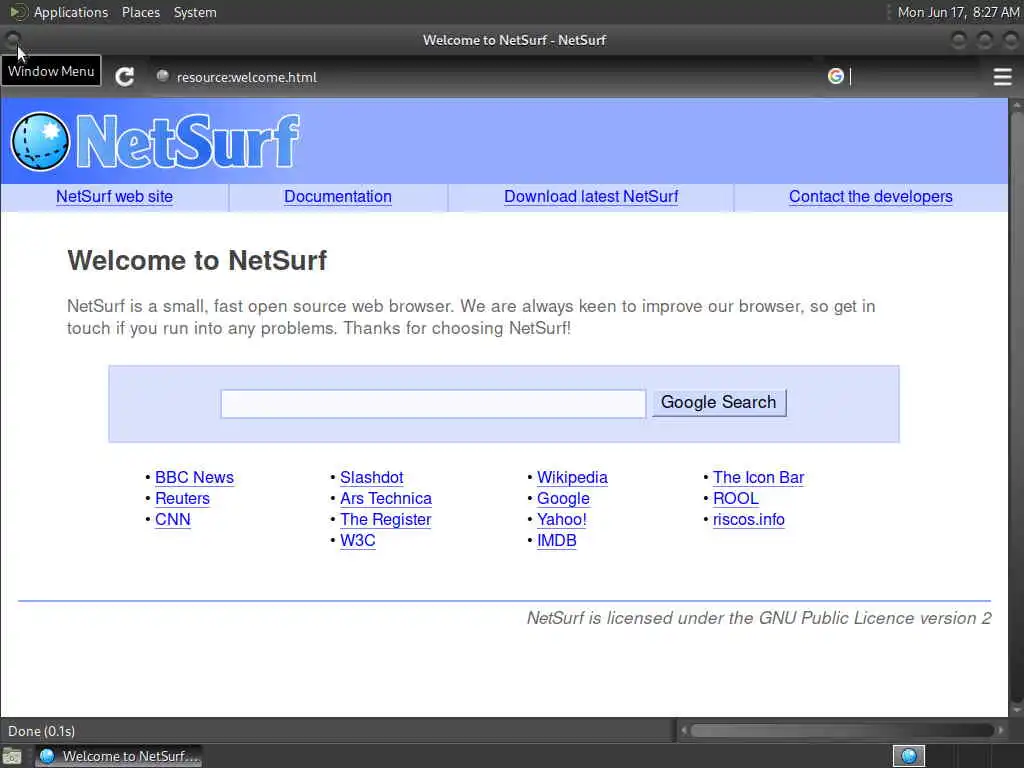Click the clock showing Mon Jun 17

tap(957, 12)
